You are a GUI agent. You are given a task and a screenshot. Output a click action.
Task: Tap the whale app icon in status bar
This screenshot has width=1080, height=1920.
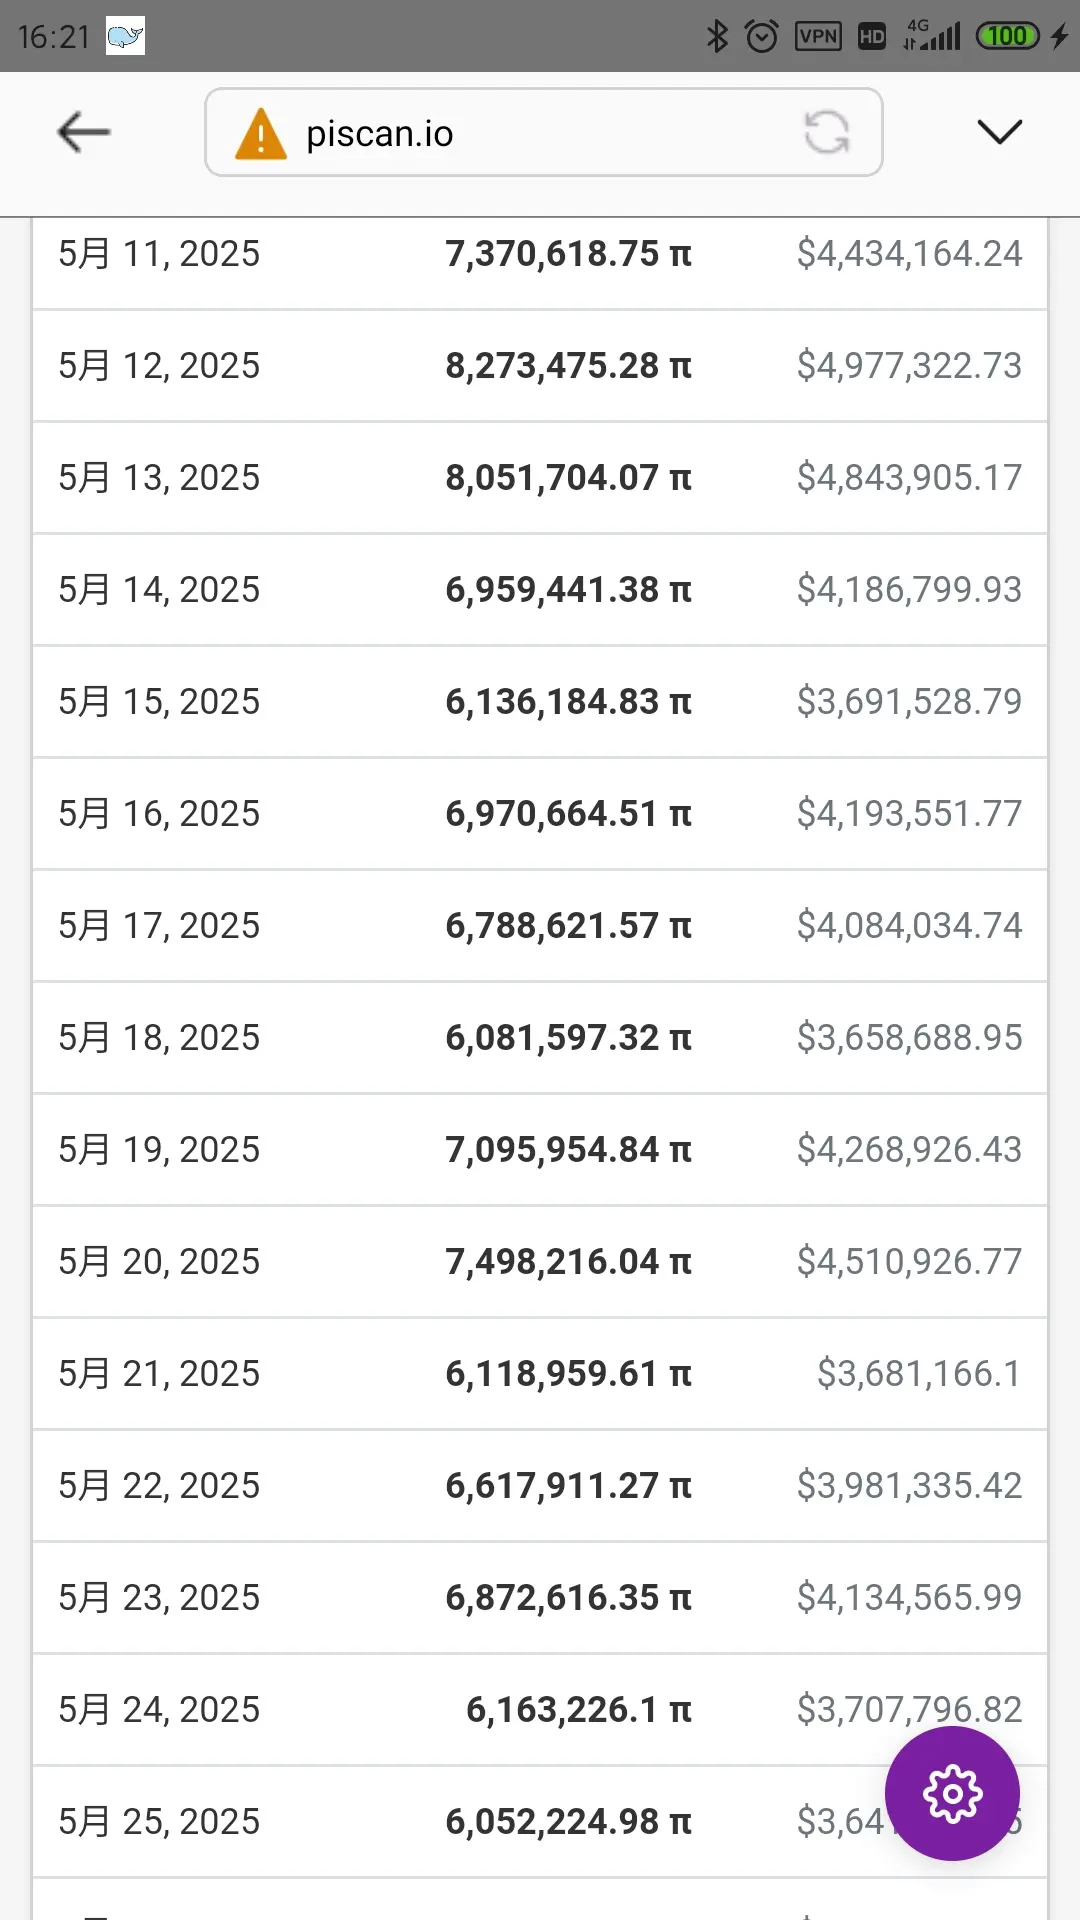(x=125, y=36)
